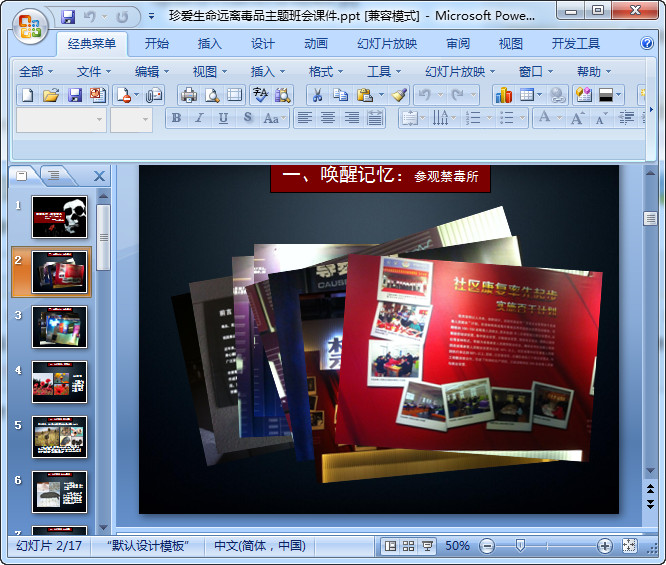The width and height of the screenshot is (666, 565).
Task: Paste with the clipboard icon
Action: pyautogui.click(x=364, y=95)
